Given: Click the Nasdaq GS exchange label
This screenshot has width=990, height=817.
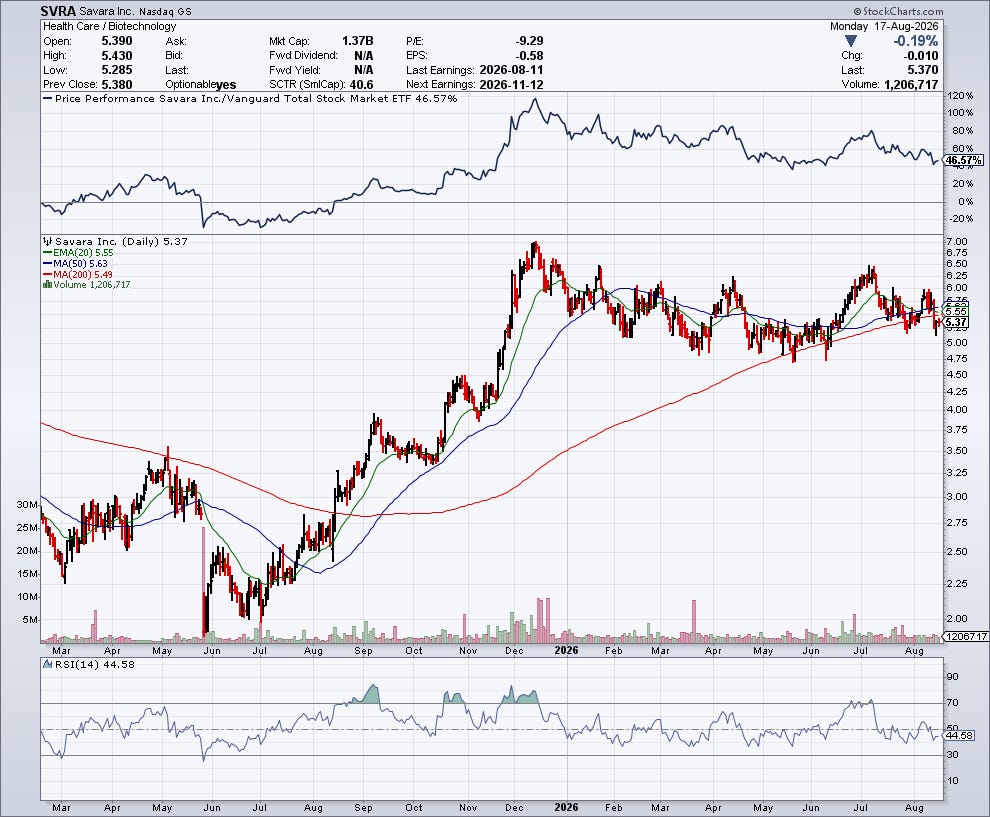Looking at the screenshot, I should [165, 11].
